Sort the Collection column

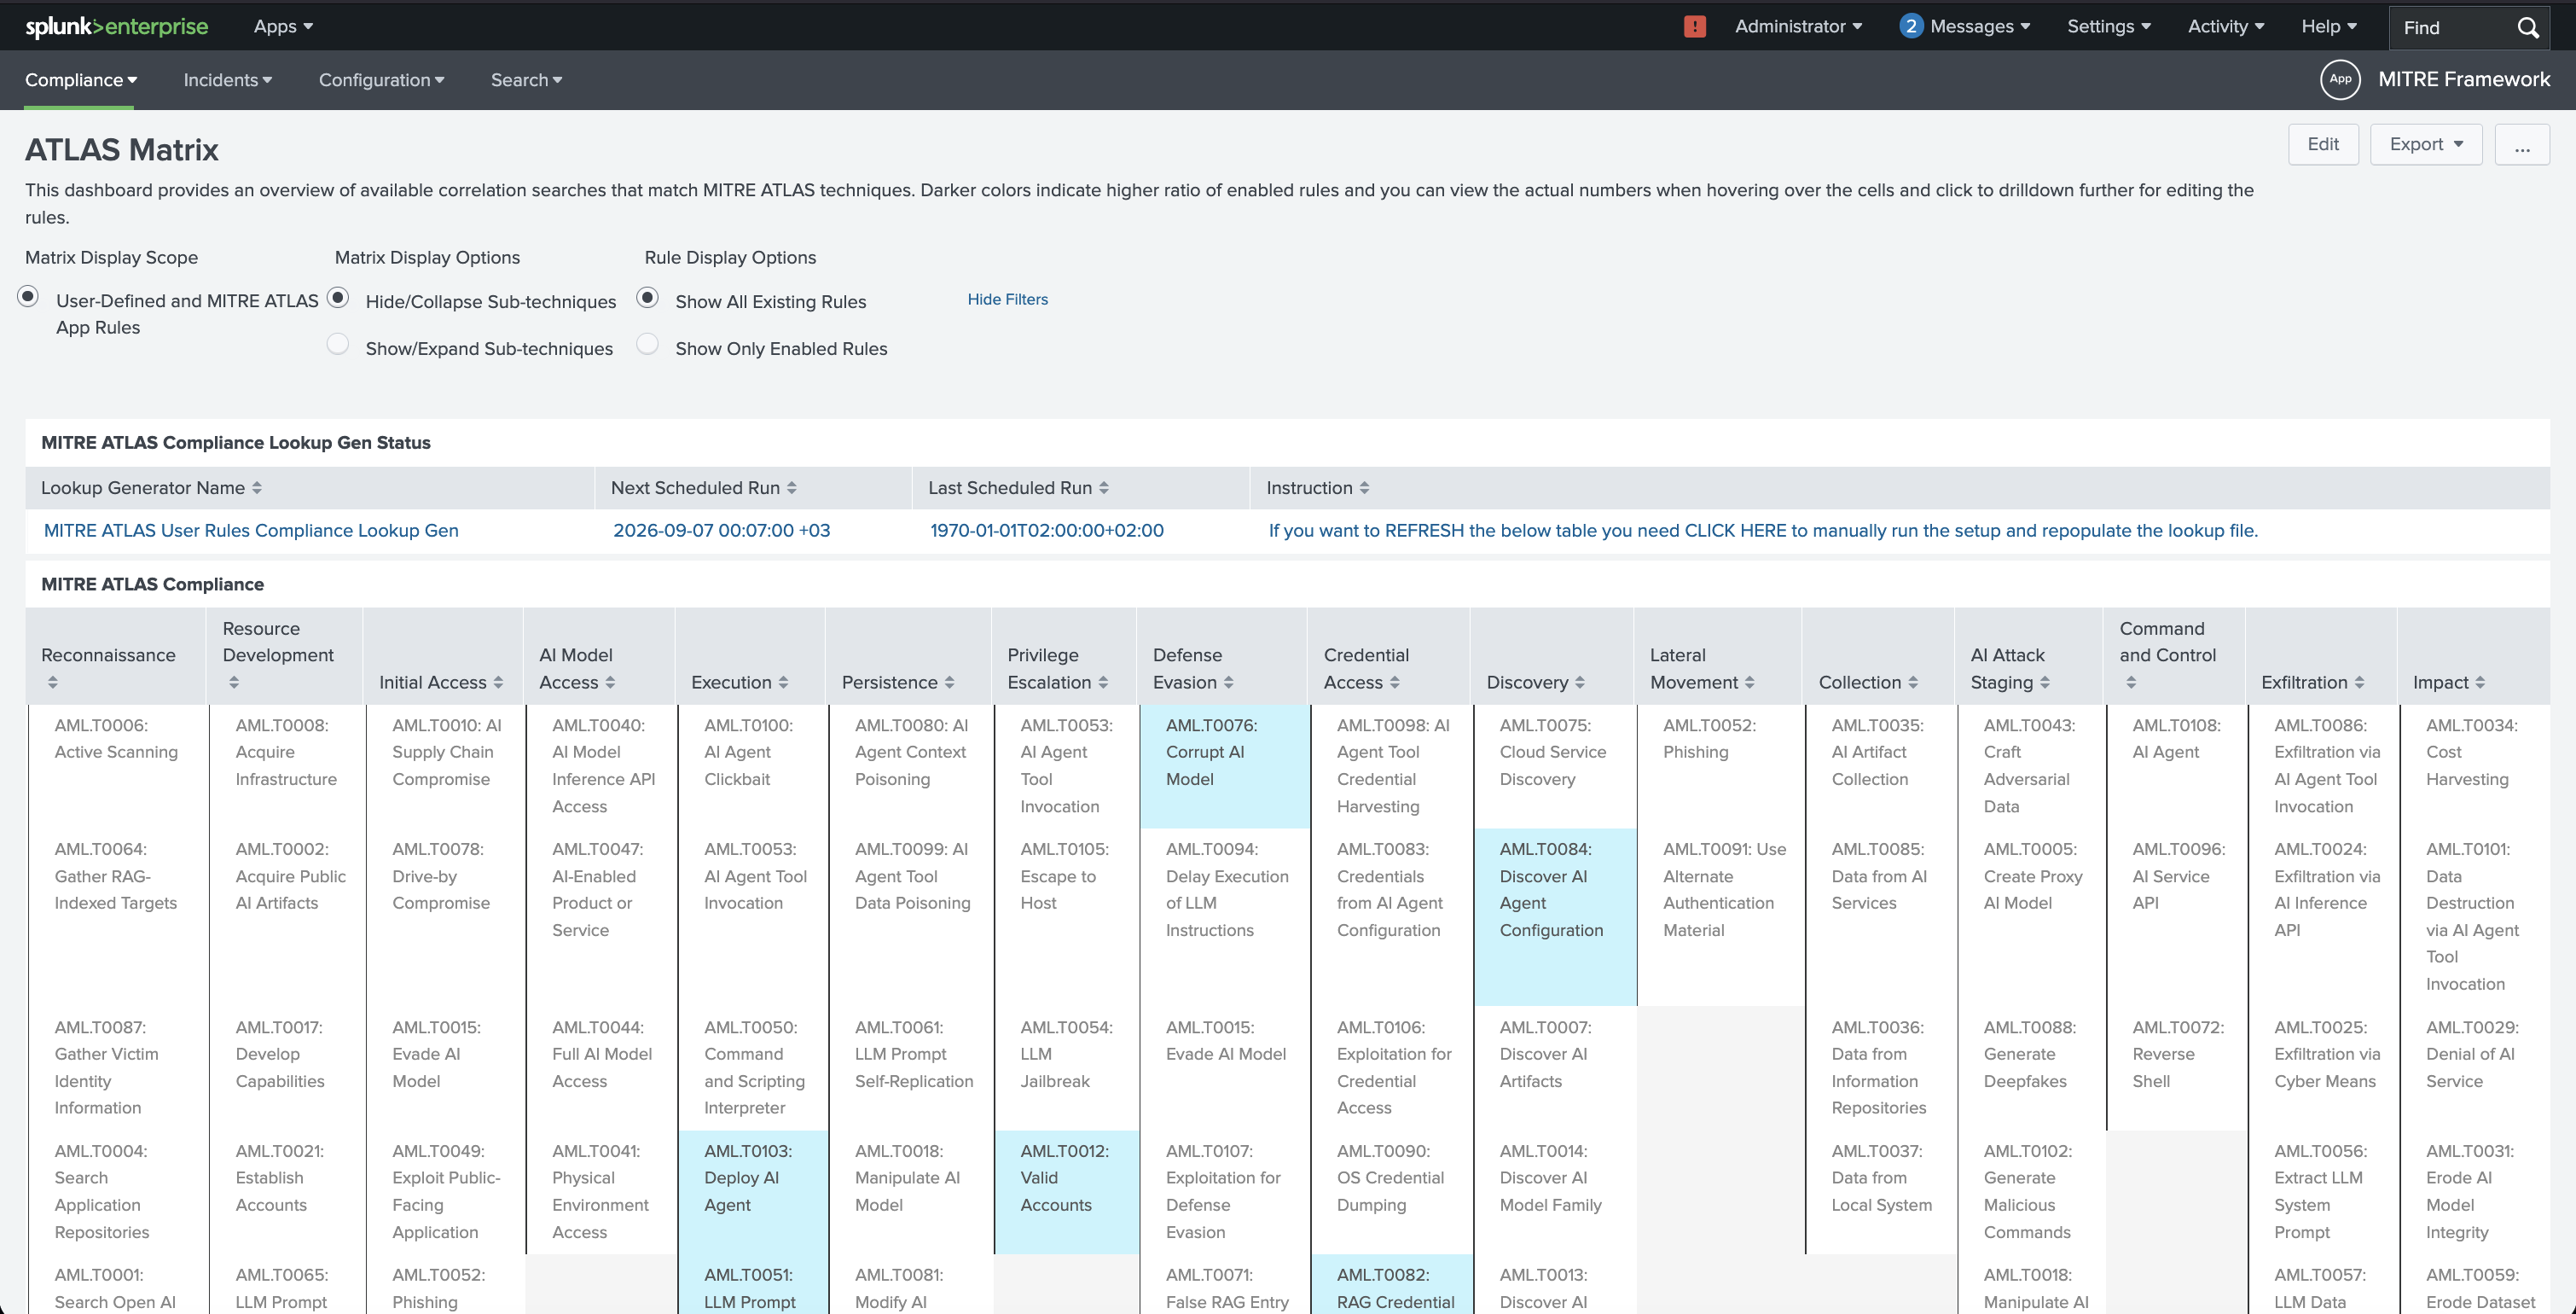[x=1913, y=682]
